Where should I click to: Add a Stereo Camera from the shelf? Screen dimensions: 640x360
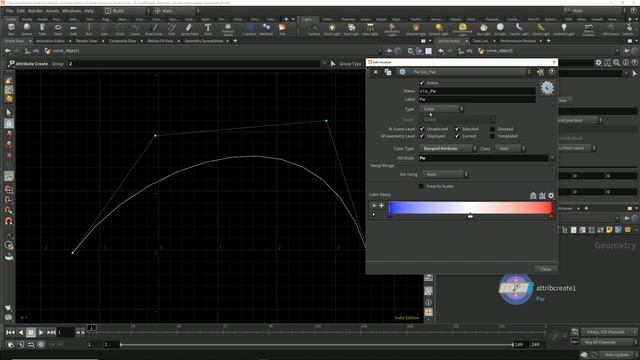point(589,29)
